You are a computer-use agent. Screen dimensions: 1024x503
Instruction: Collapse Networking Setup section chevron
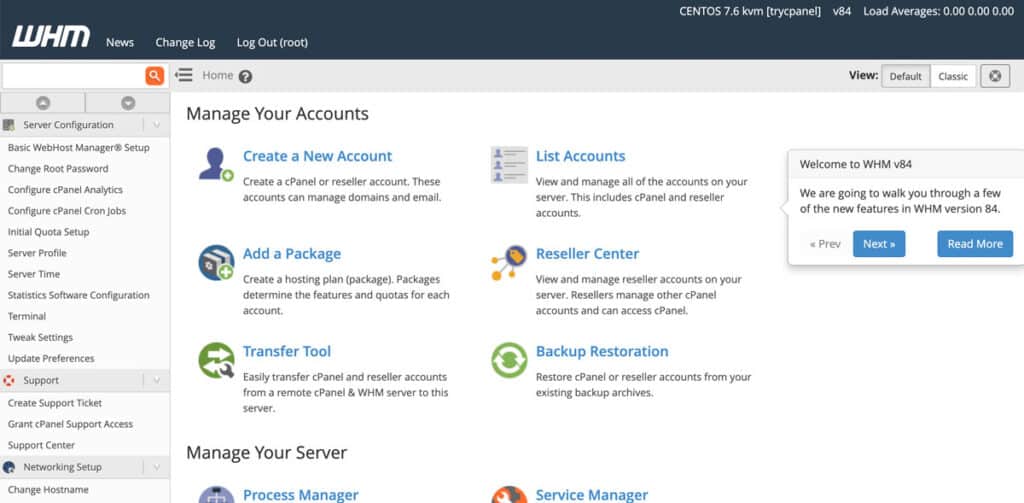[x=156, y=467]
